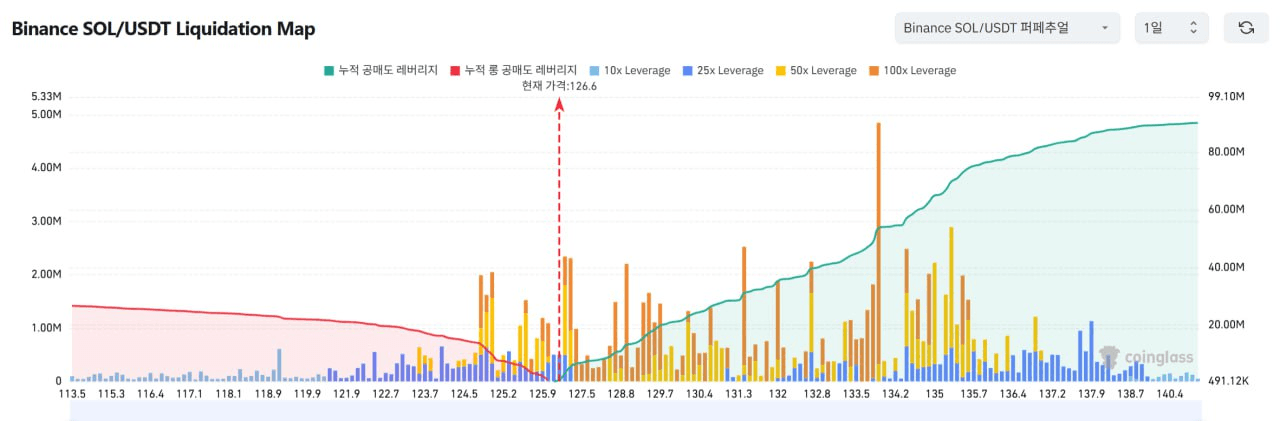The width and height of the screenshot is (1280, 421).
Task: Hide the 25x Leverage legend series
Action: [722, 71]
